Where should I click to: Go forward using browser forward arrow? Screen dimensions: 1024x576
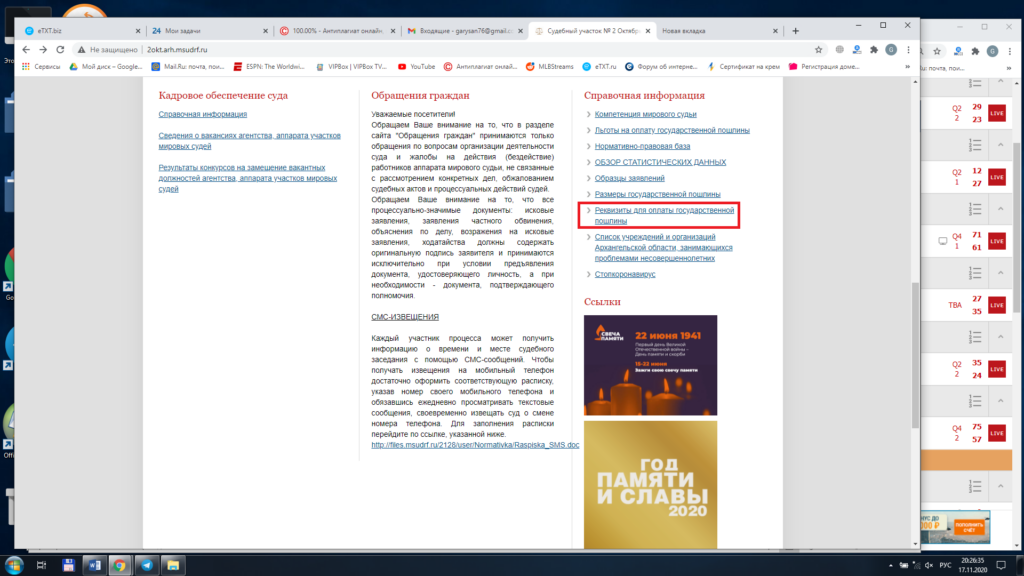tap(43, 50)
